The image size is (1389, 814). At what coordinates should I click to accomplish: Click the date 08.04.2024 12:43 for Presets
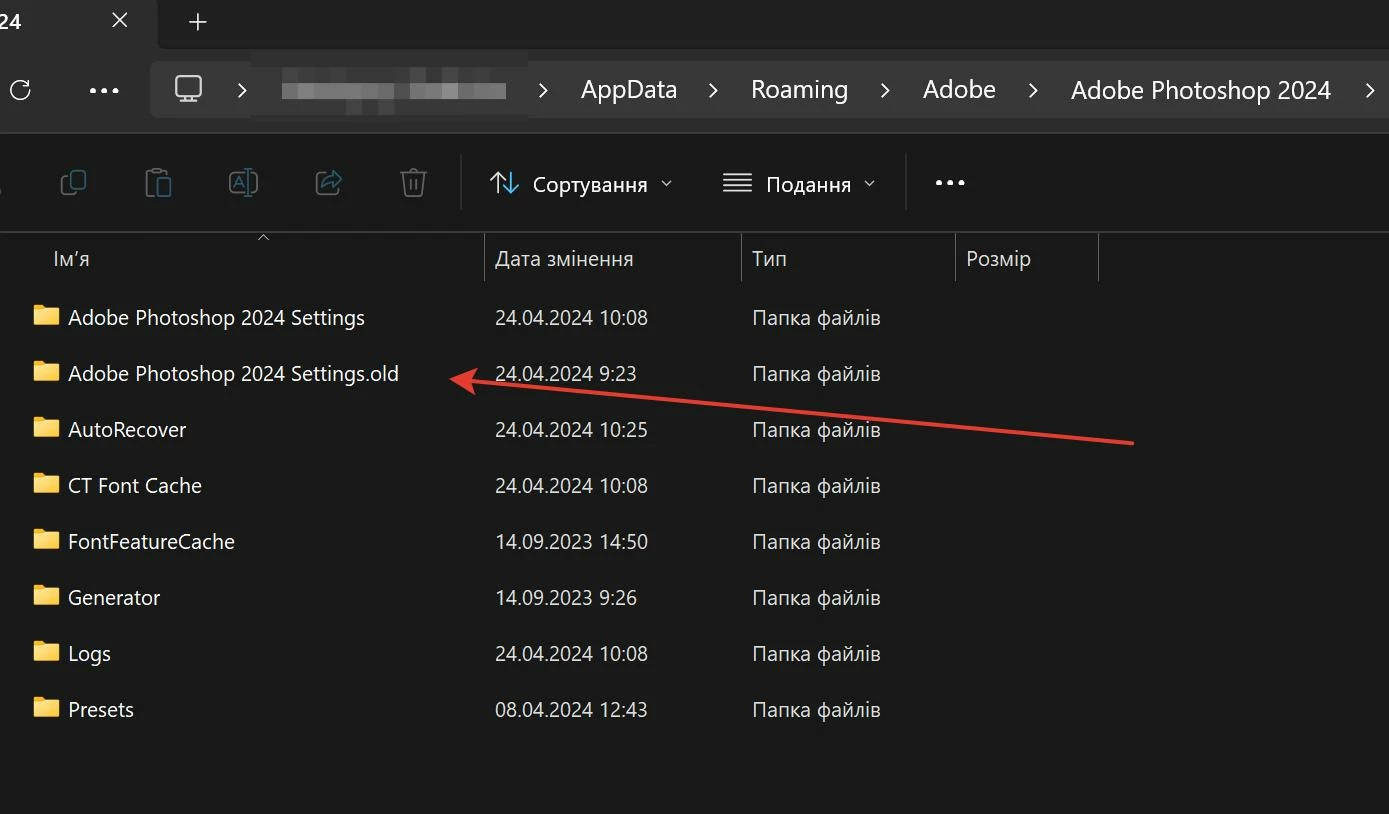(571, 710)
